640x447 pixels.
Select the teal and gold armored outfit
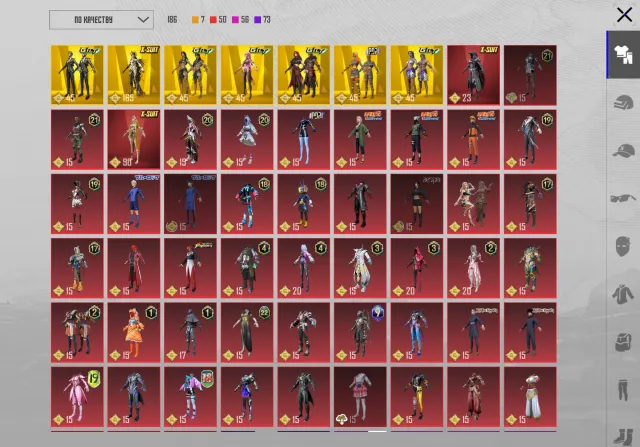530,268
